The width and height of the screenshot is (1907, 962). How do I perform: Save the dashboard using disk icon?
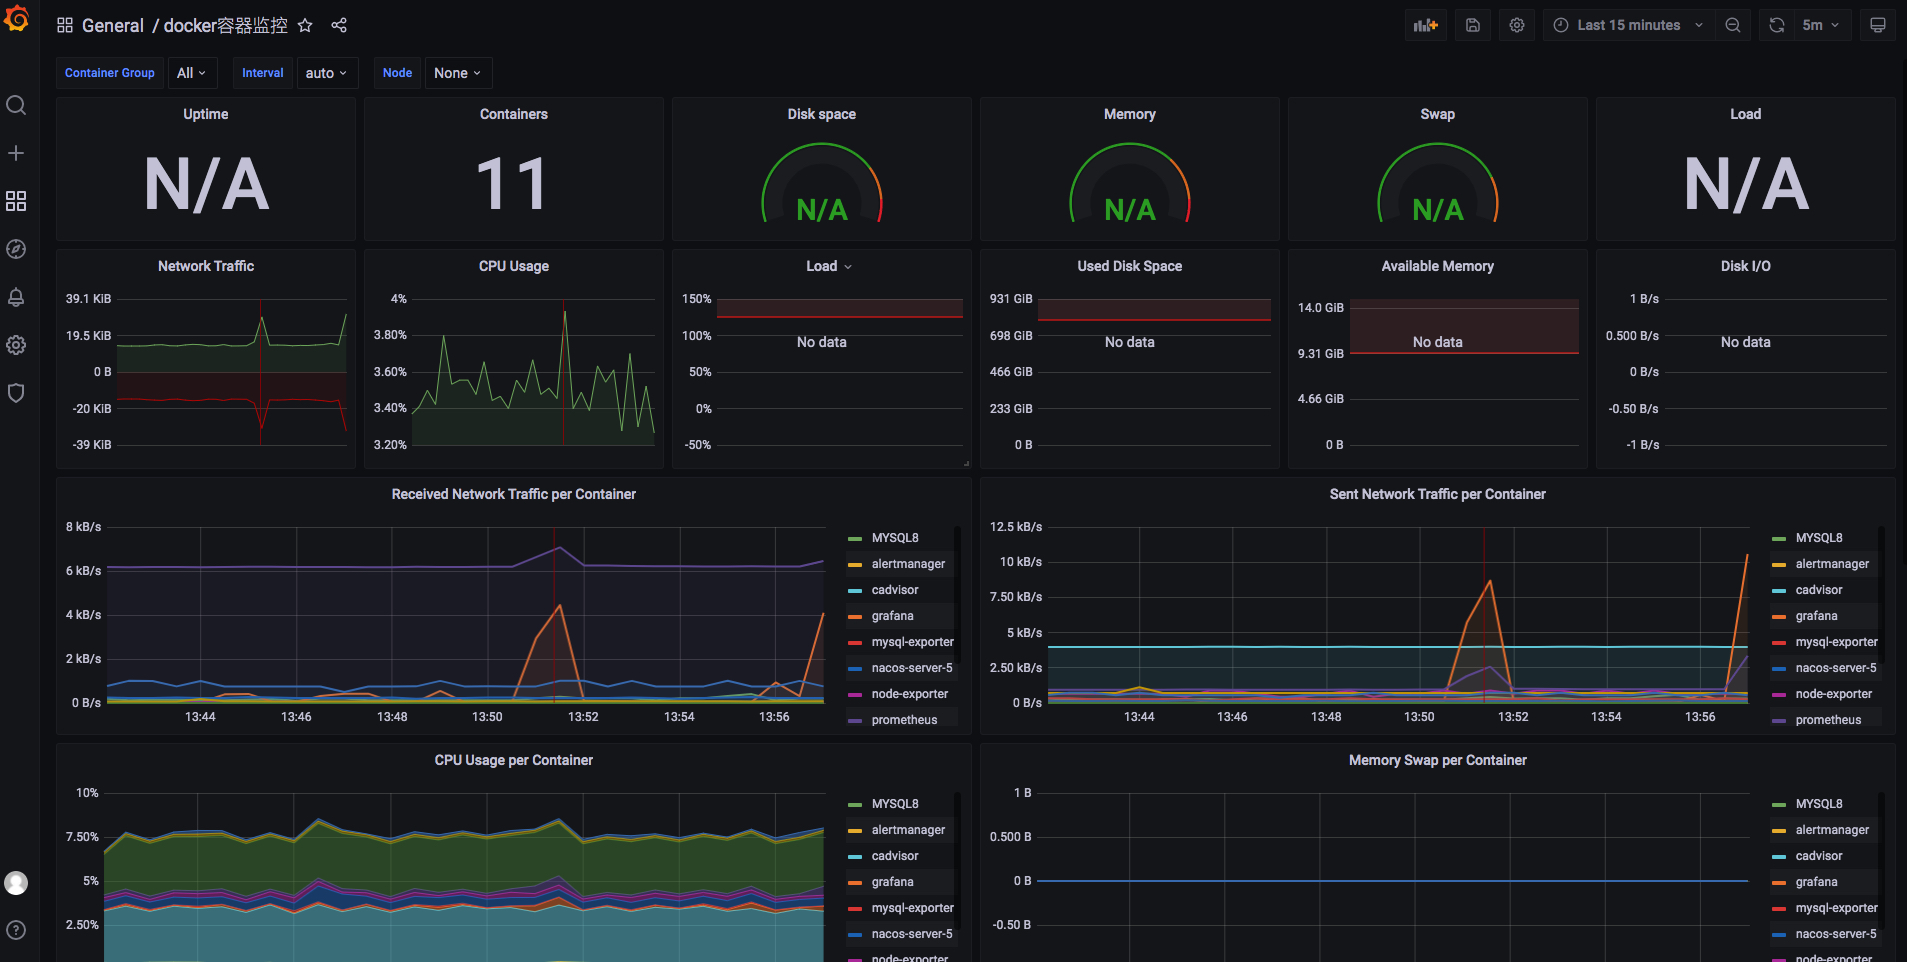pos(1473,25)
